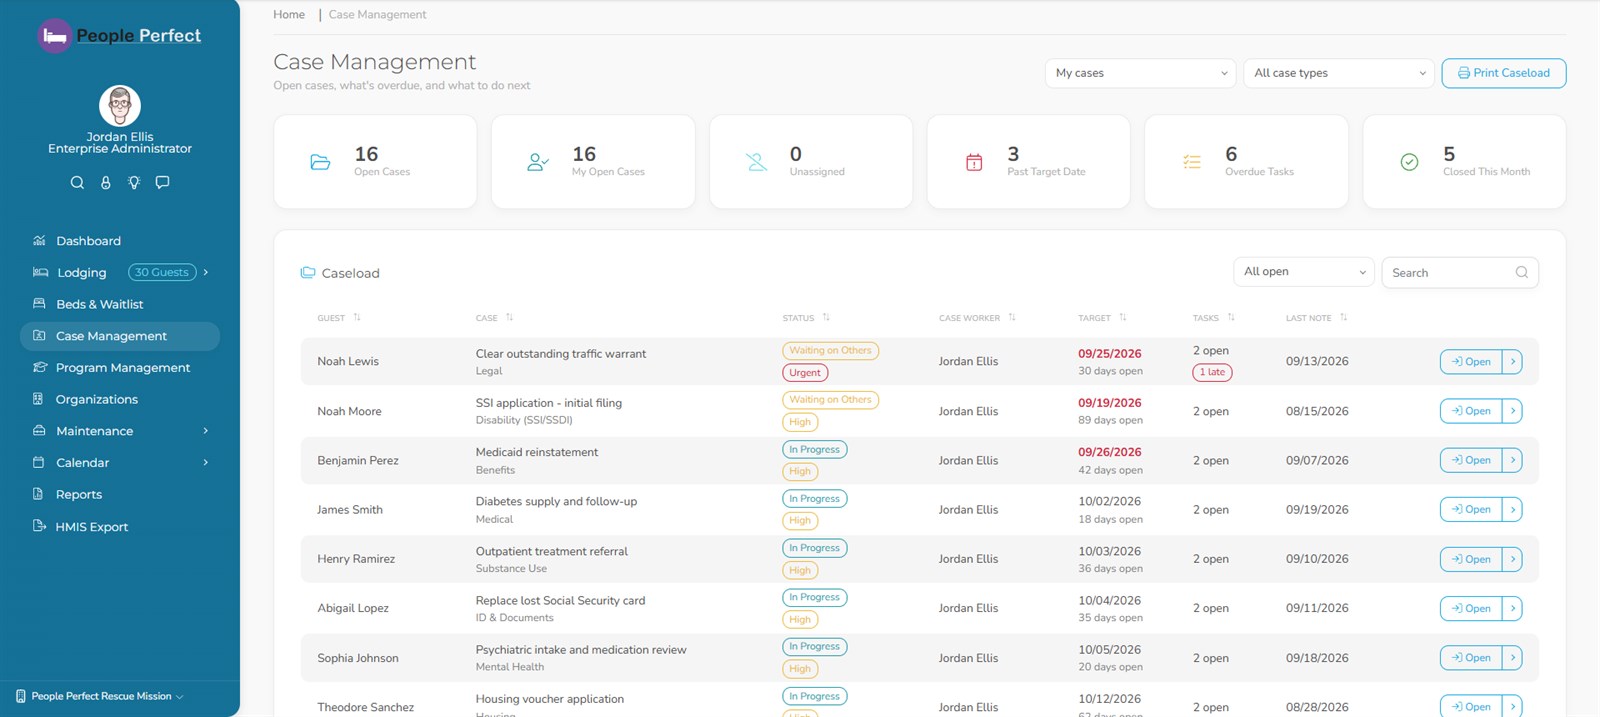Viewport: 1600px width, 717px height.
Task: Click the 09/26/2026 target date for Benjamin Perez
Action: point(1109,452)
